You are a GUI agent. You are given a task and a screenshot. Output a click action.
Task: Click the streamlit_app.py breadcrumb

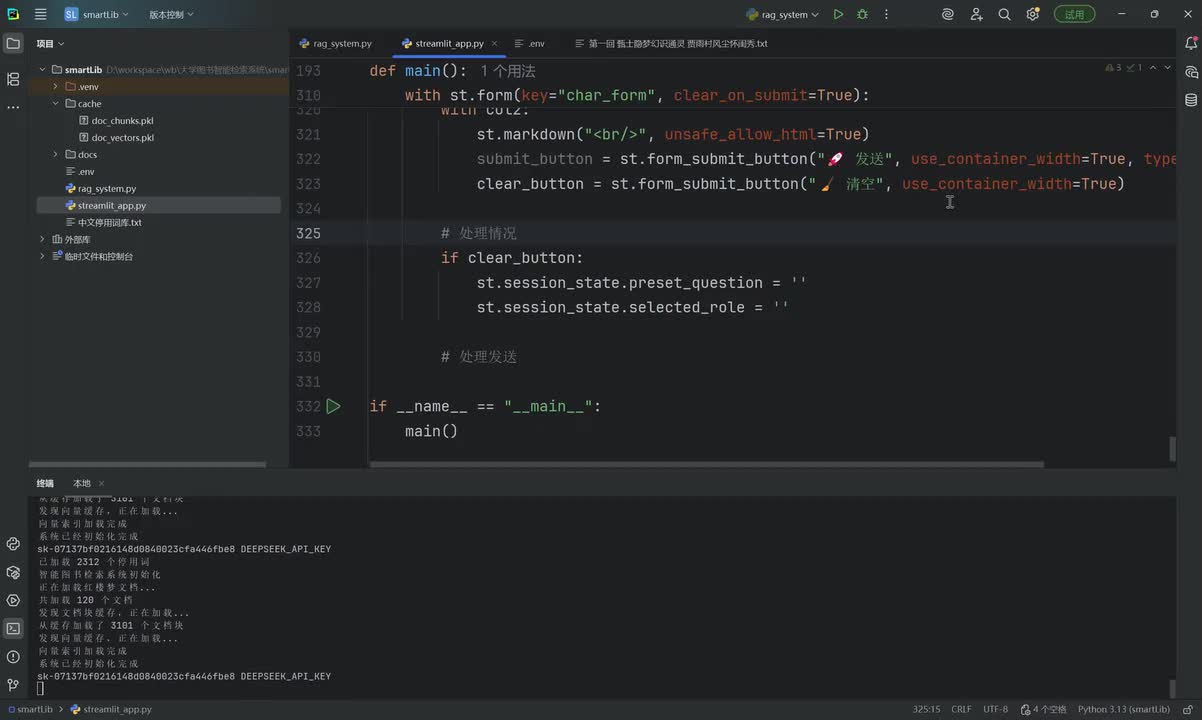coord(111,709)
